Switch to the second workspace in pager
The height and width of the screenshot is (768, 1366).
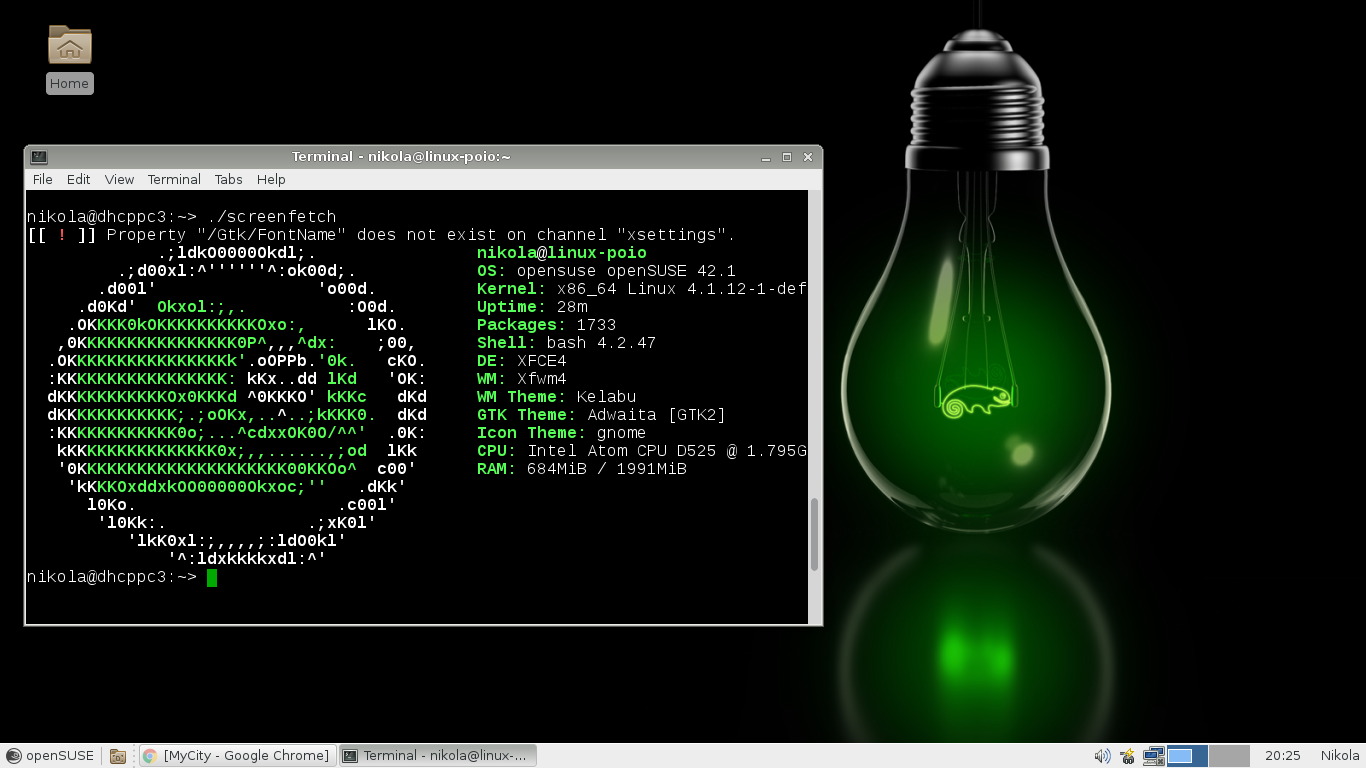[x=1230, y=756]
